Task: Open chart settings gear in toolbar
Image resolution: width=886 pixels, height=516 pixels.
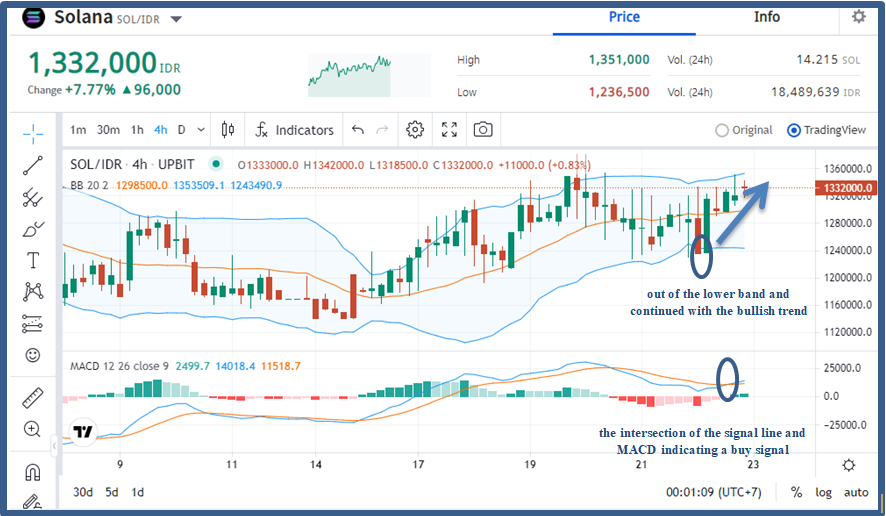Action: [x=415, y=129]
